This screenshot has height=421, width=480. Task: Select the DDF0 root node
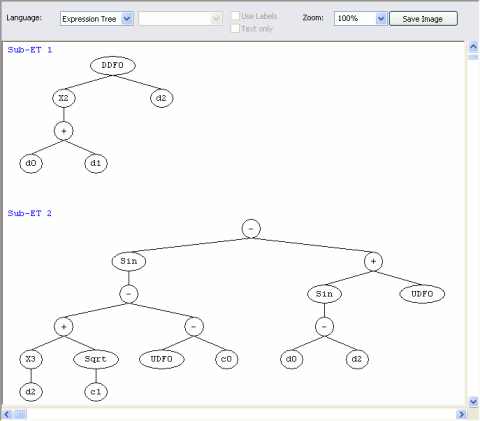point(113,65)
